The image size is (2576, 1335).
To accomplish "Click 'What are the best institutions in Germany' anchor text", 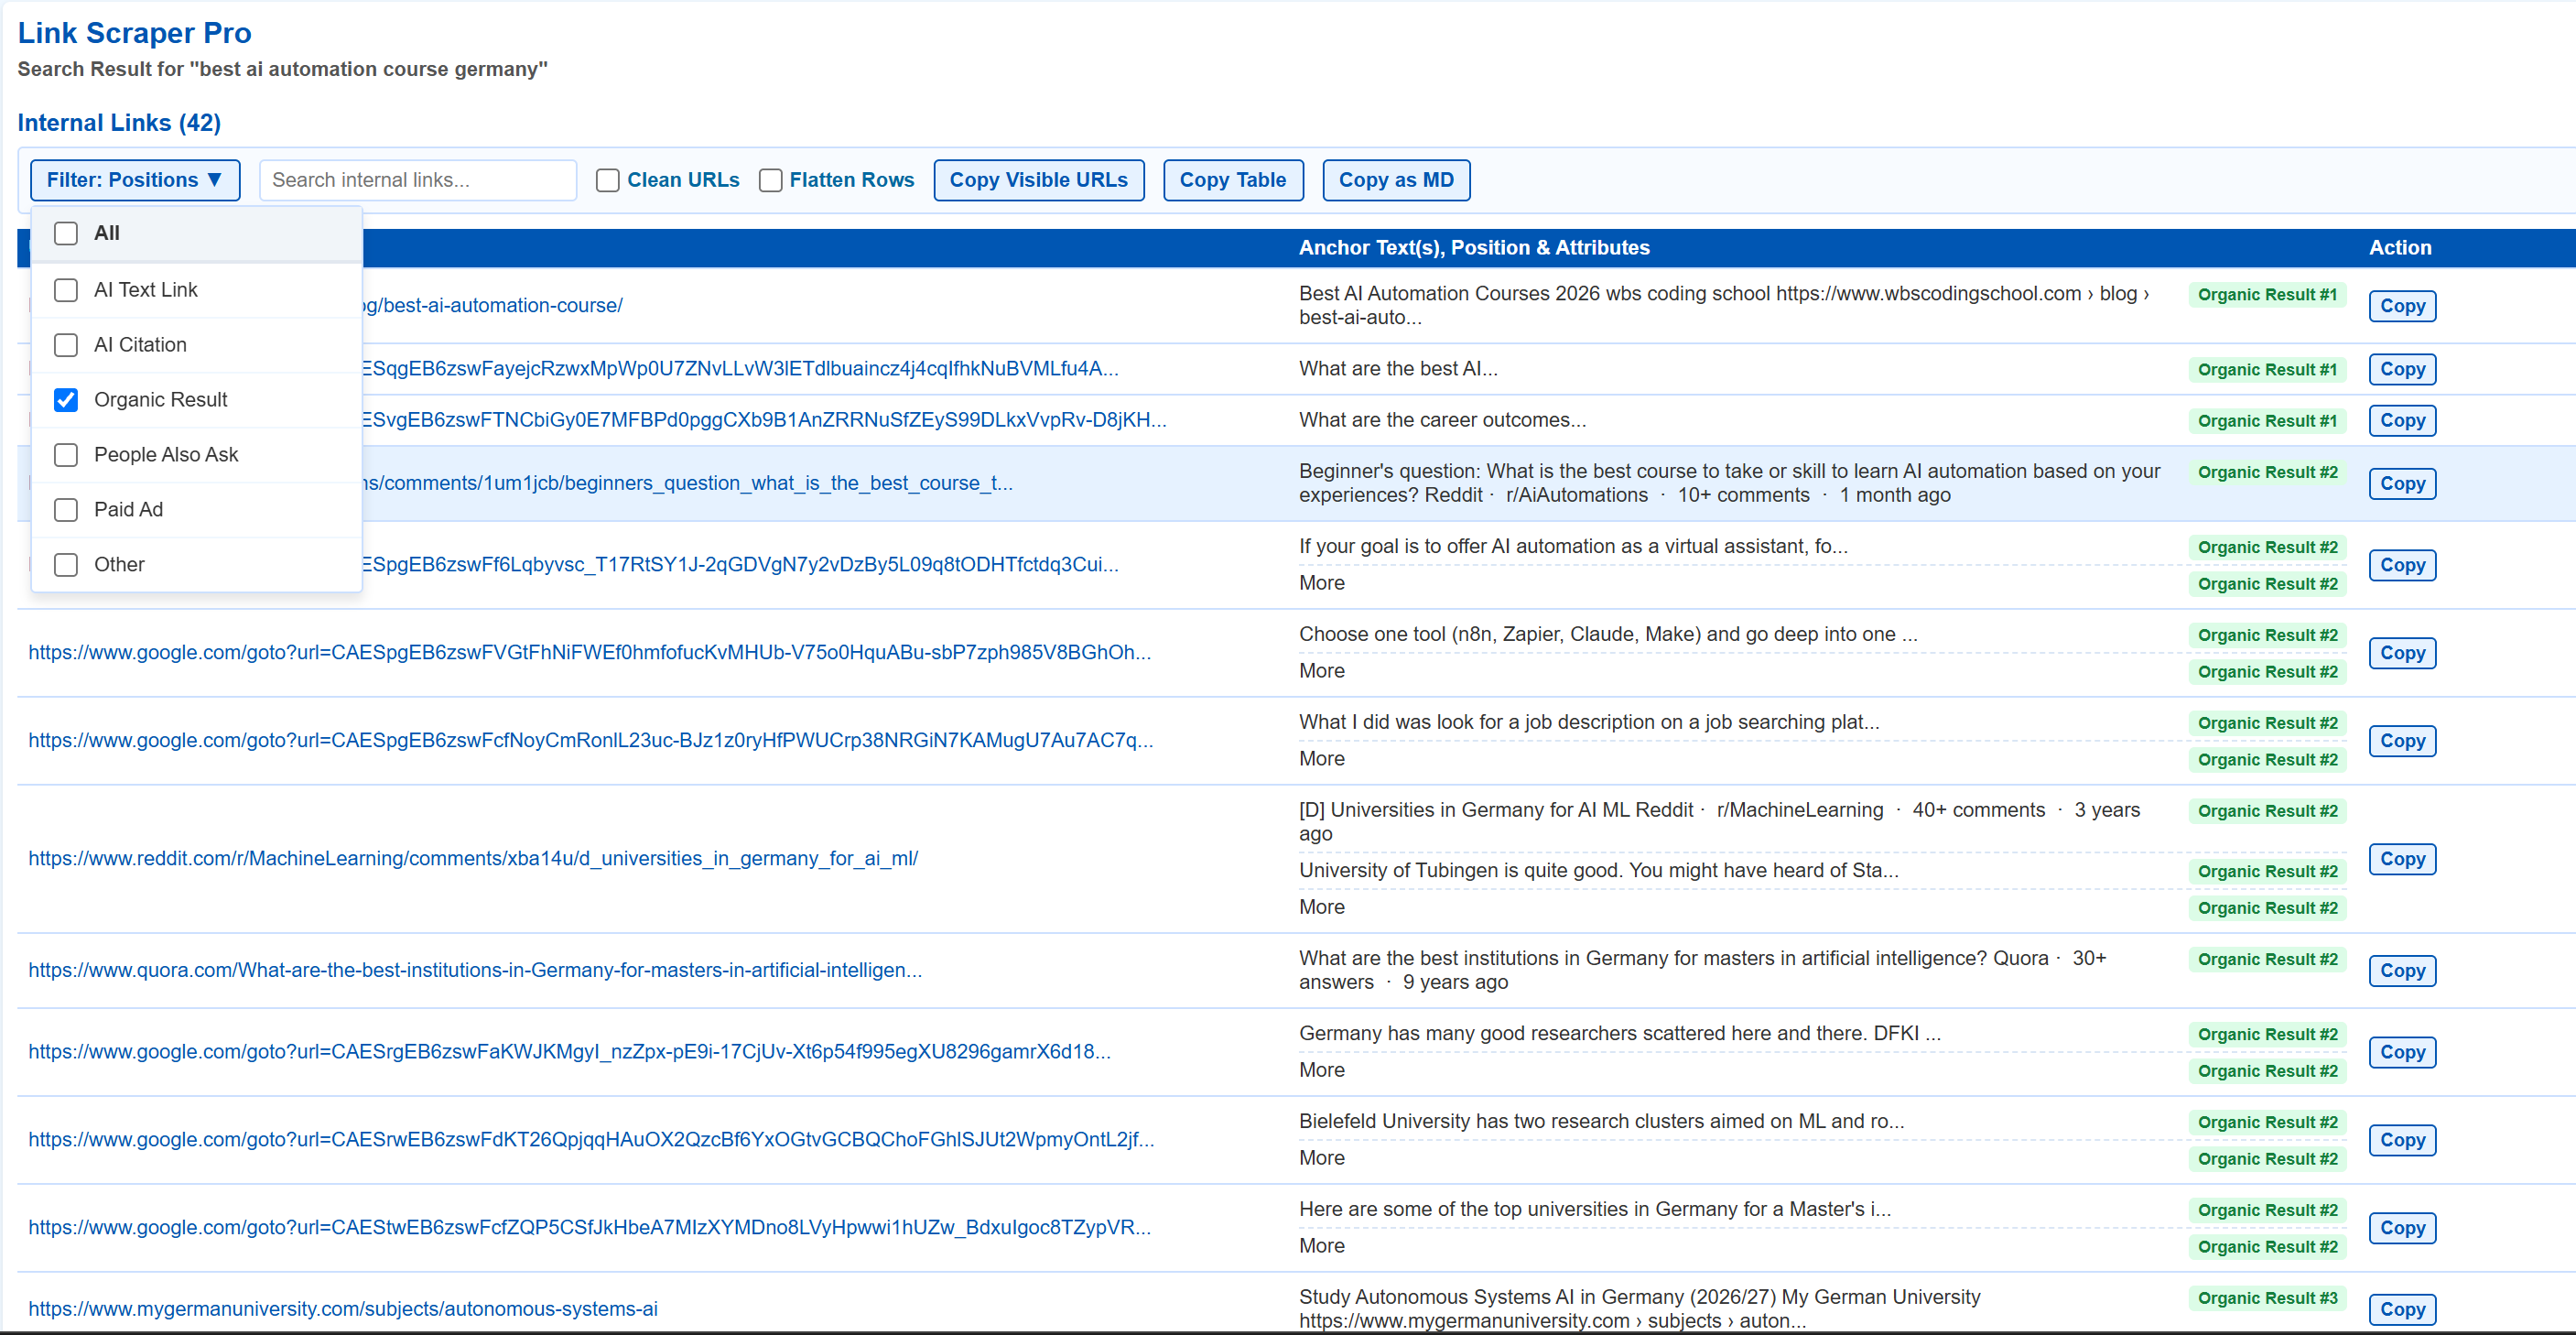I will coord(1702,970).
